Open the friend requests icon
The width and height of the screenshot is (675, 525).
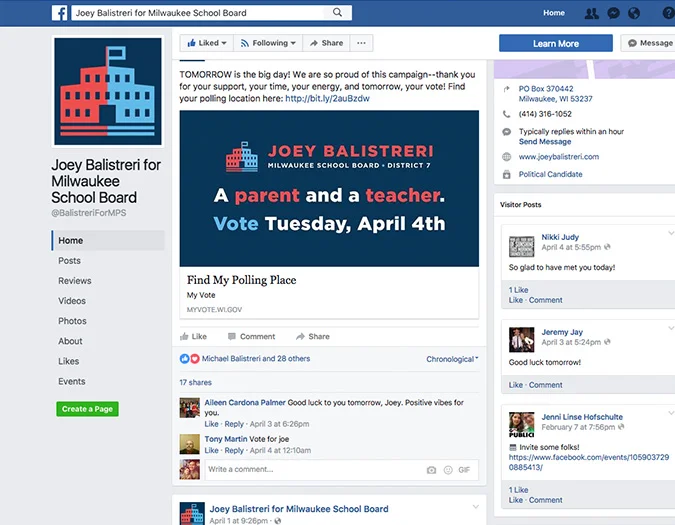591,13
